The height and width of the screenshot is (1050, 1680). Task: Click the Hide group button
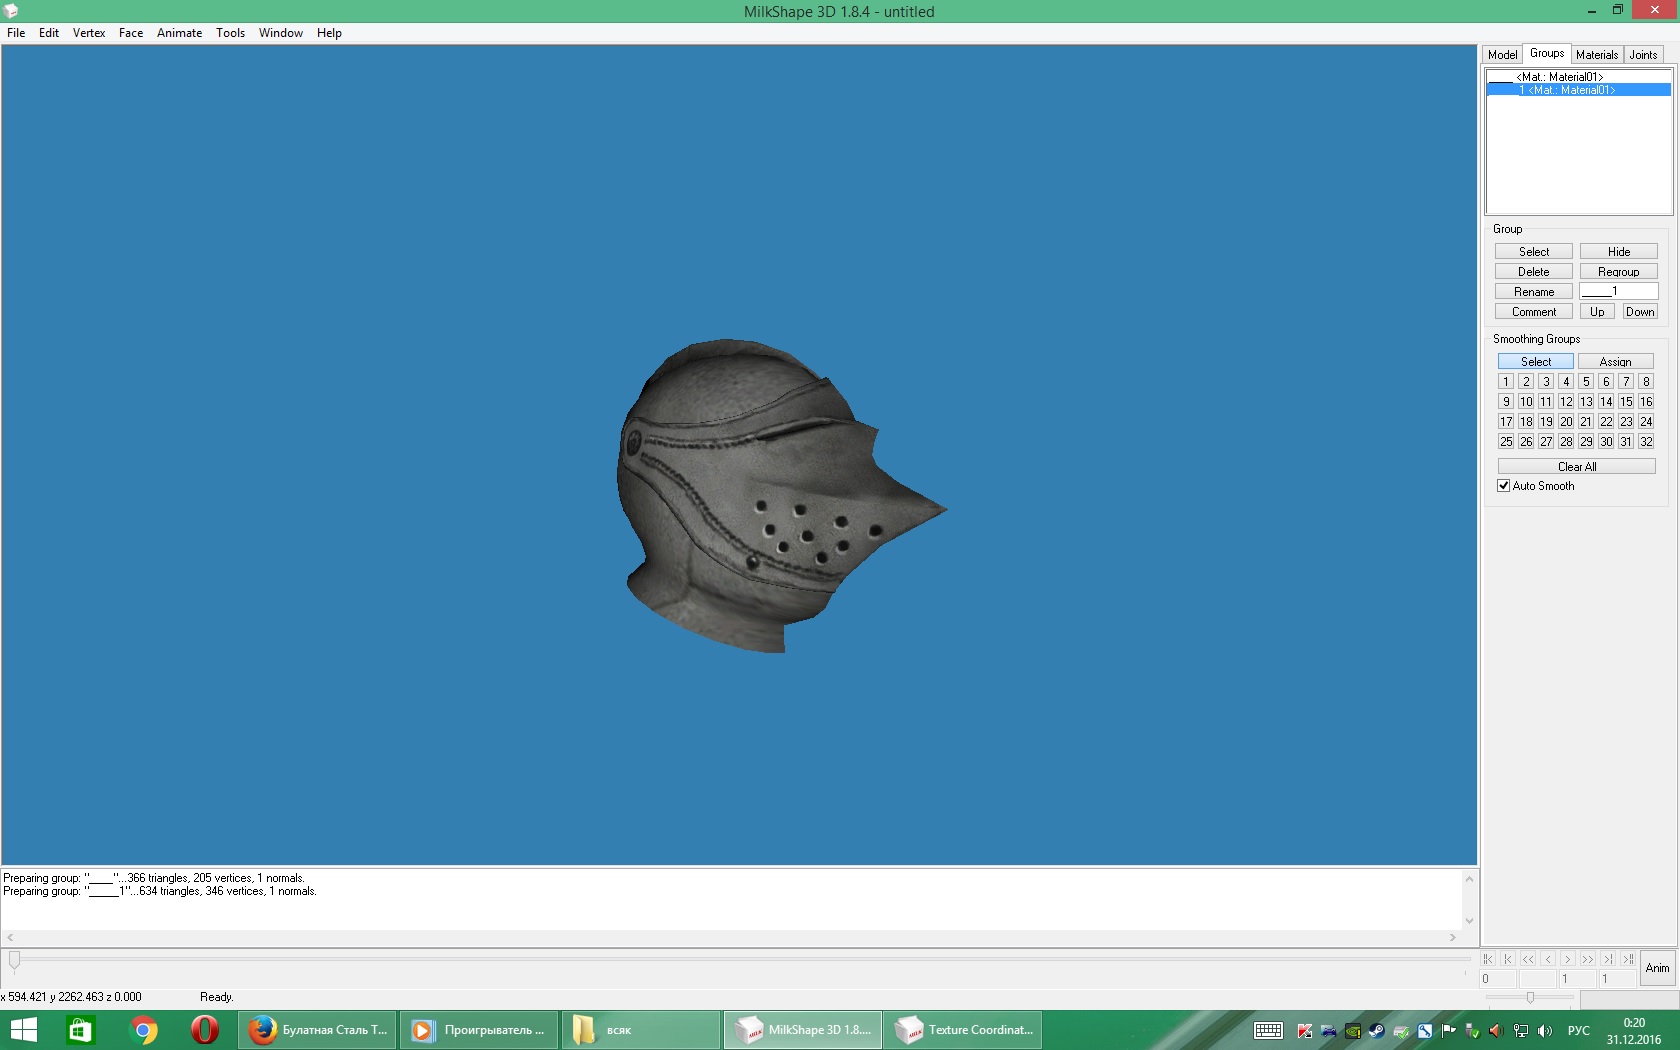pyautogui.click(x=1619, y=252)
